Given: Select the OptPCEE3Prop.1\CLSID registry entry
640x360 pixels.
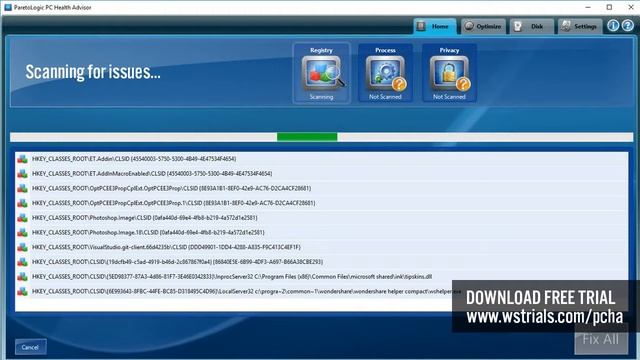Looking at the screenshot, I should tap(321, 203).
